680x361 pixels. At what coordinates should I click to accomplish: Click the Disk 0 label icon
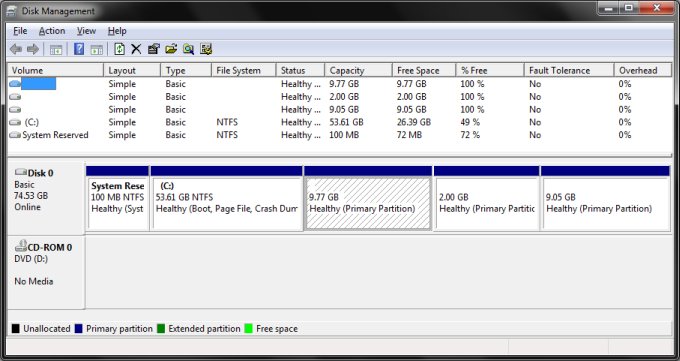pyautogui.click(x=21, y=173)
